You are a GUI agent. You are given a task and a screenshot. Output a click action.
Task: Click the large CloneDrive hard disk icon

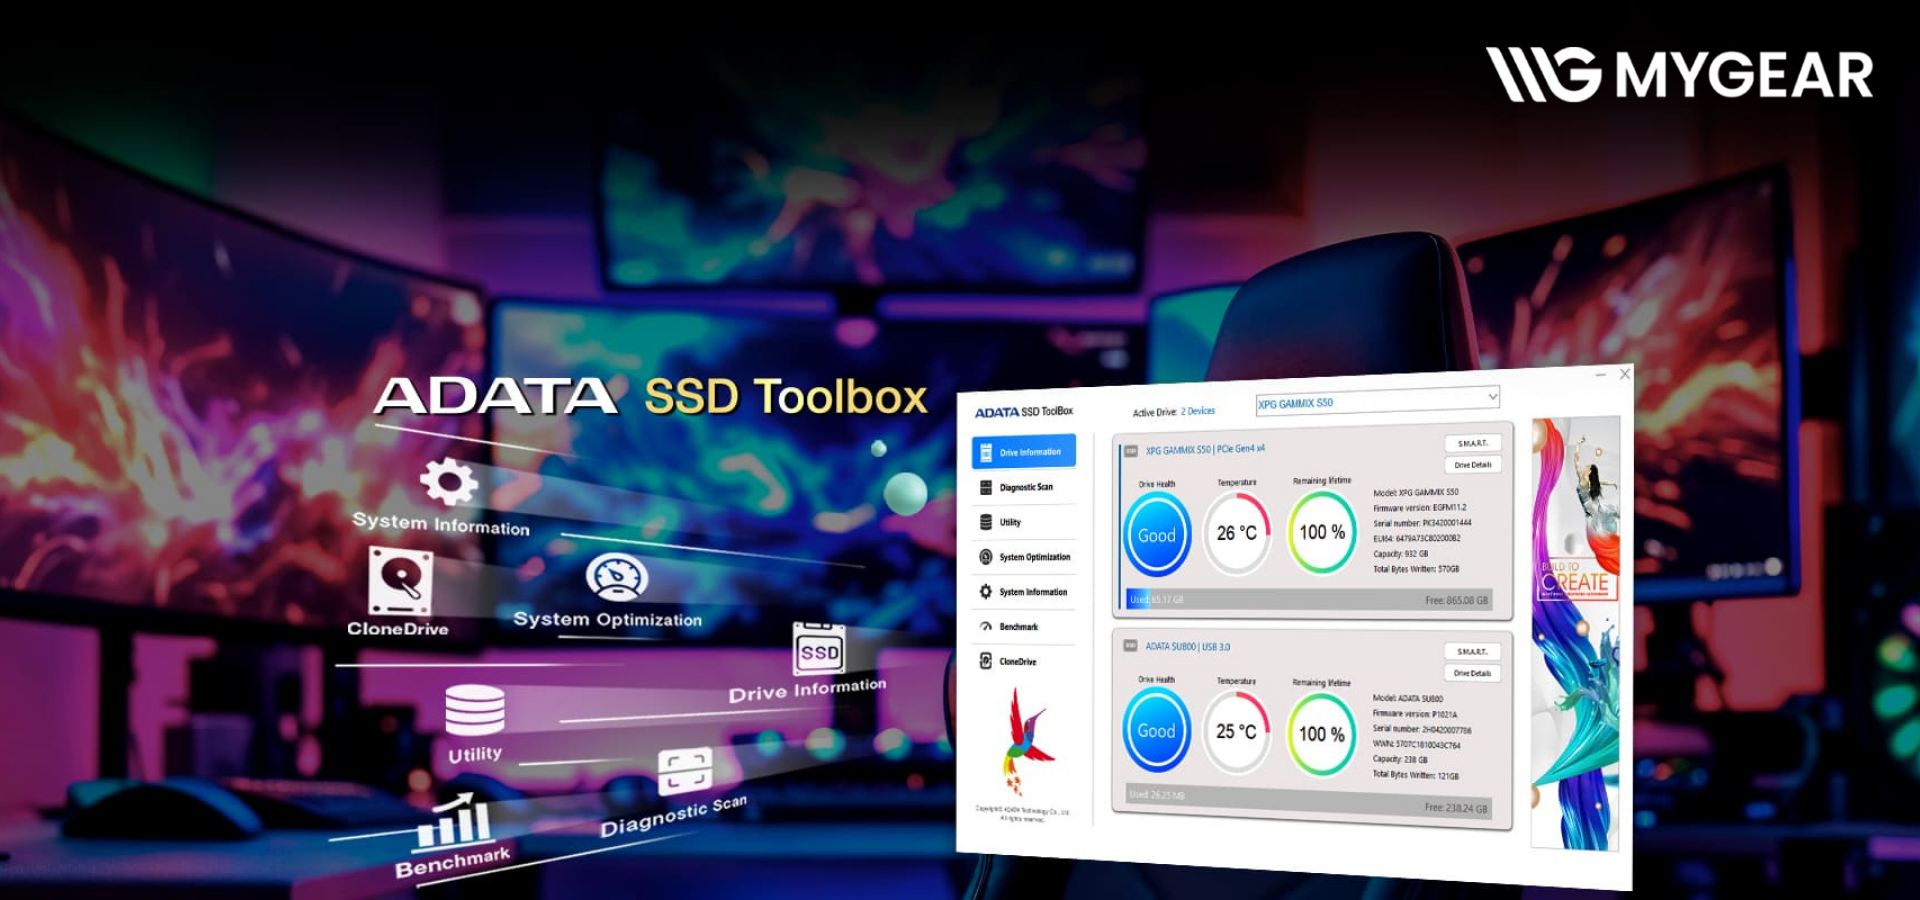[x=400, y=581]
